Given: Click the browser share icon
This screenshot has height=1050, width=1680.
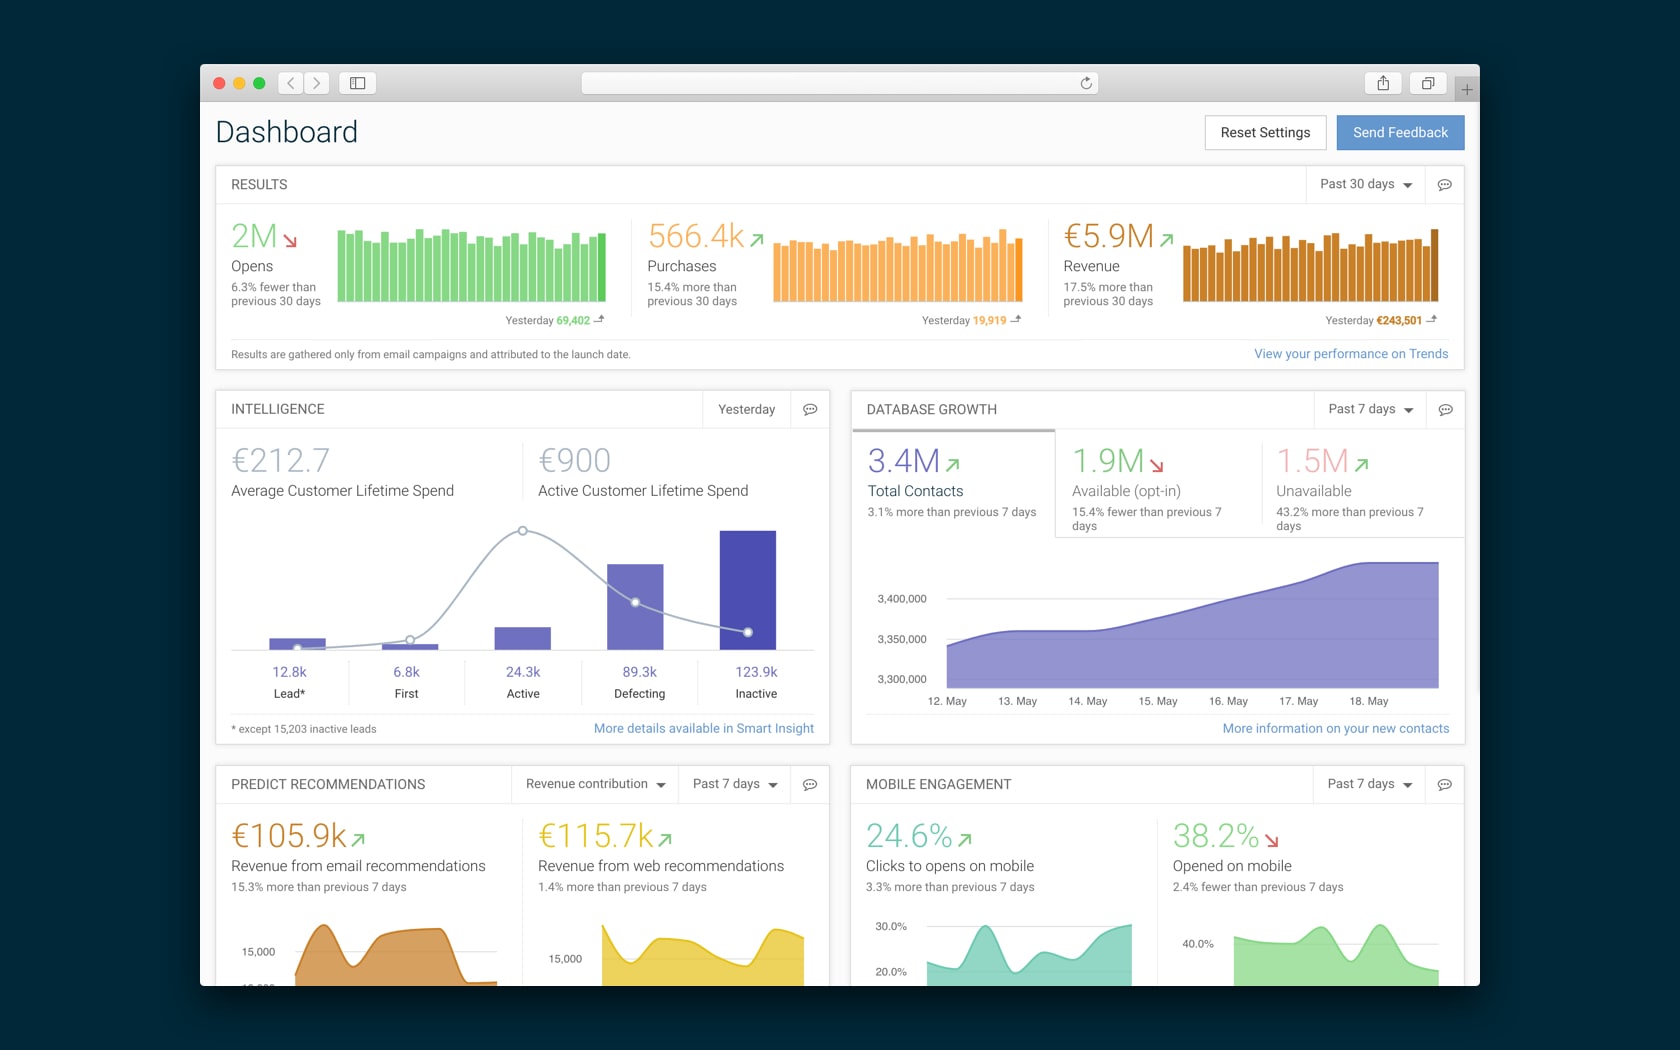Looking at the screenshot, I should pos(1383,83).
